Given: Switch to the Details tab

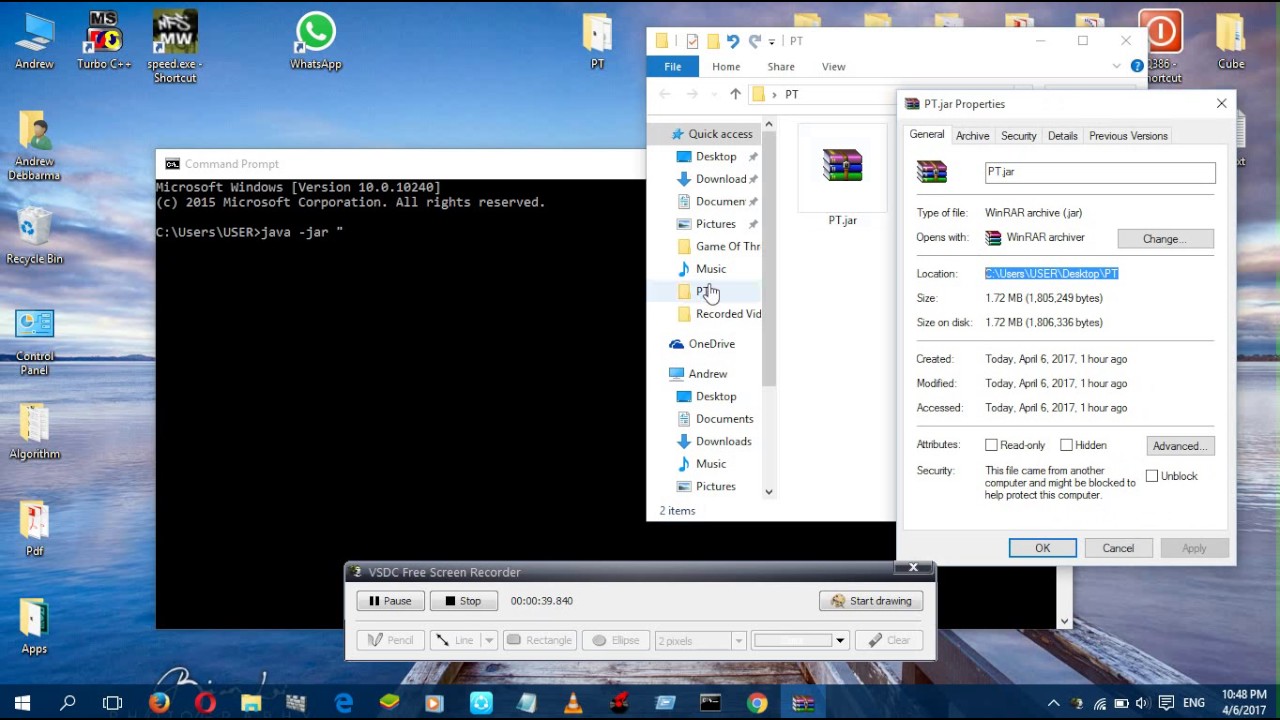Looking at the screenshot, I should [1062, 136].
